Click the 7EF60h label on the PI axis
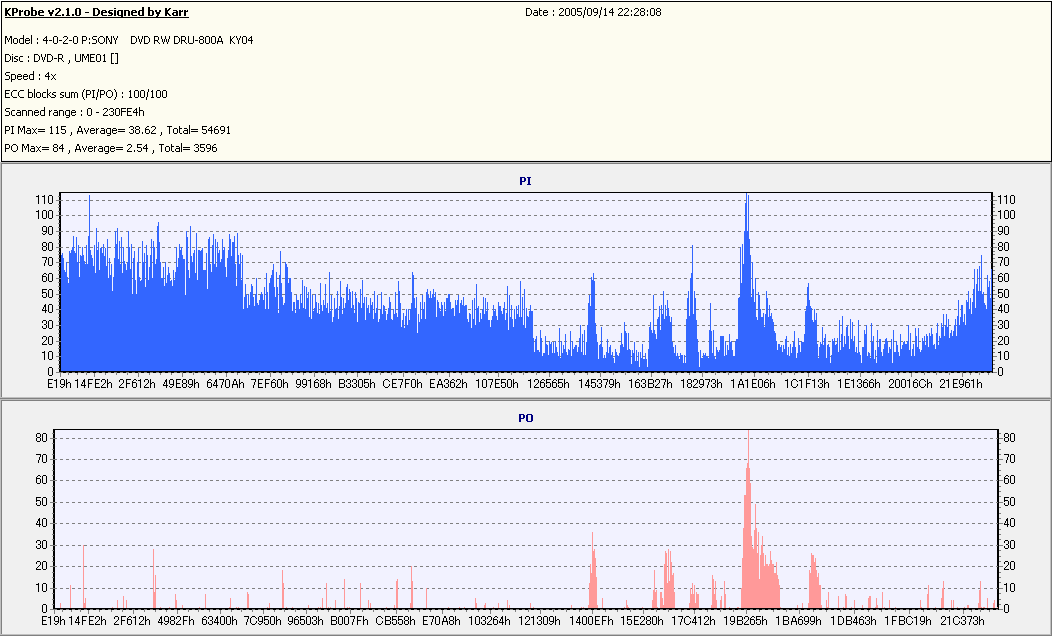 [x=270, y=384]
